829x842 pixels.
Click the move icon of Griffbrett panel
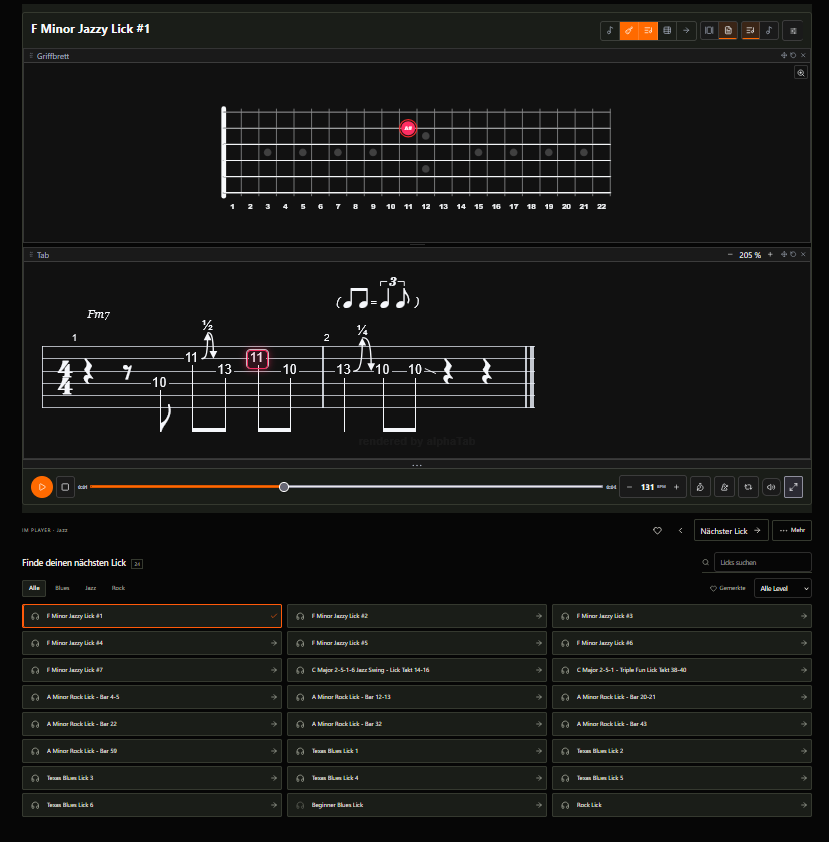pyautogui.click(x=784, y=55)
